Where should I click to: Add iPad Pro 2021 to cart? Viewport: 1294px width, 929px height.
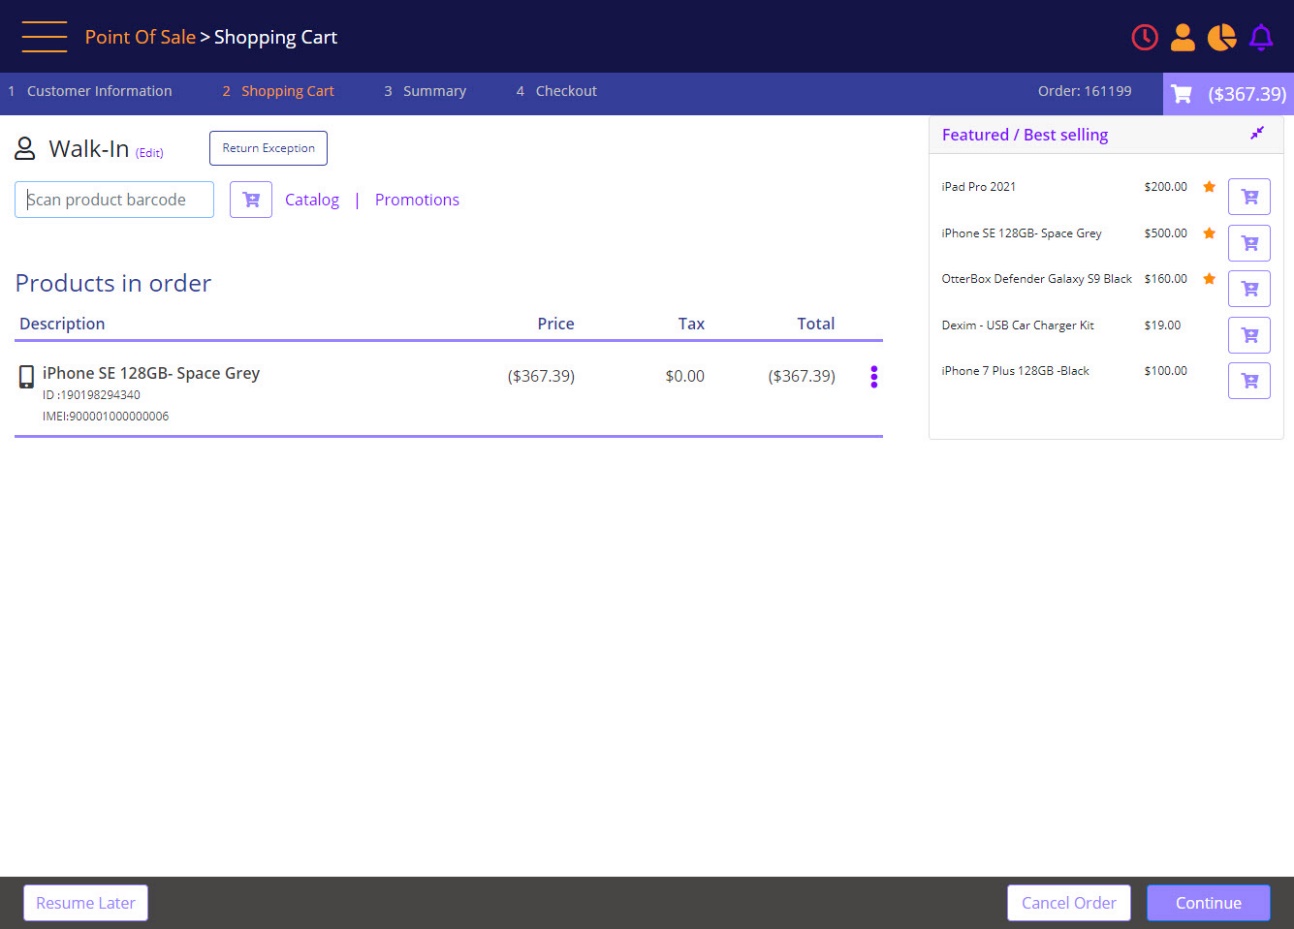click(x=1249, y=197)
